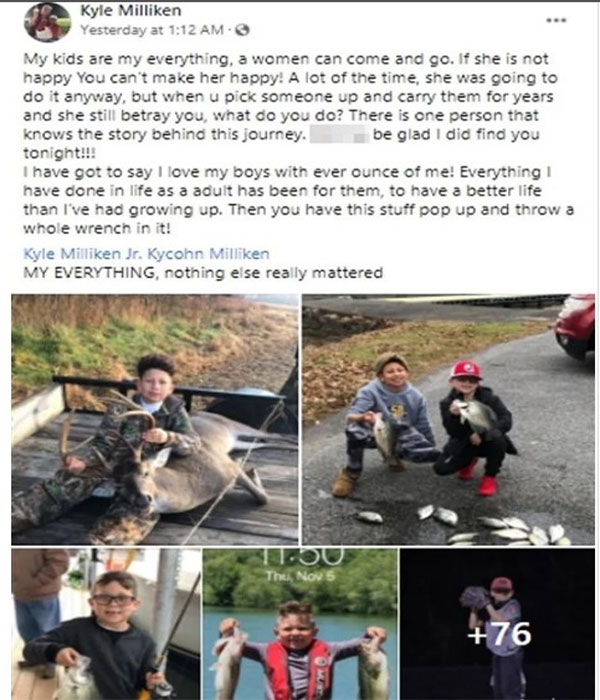View the photo of boy with deer
The height and width of the screenshot is (700, 600).
155,419
